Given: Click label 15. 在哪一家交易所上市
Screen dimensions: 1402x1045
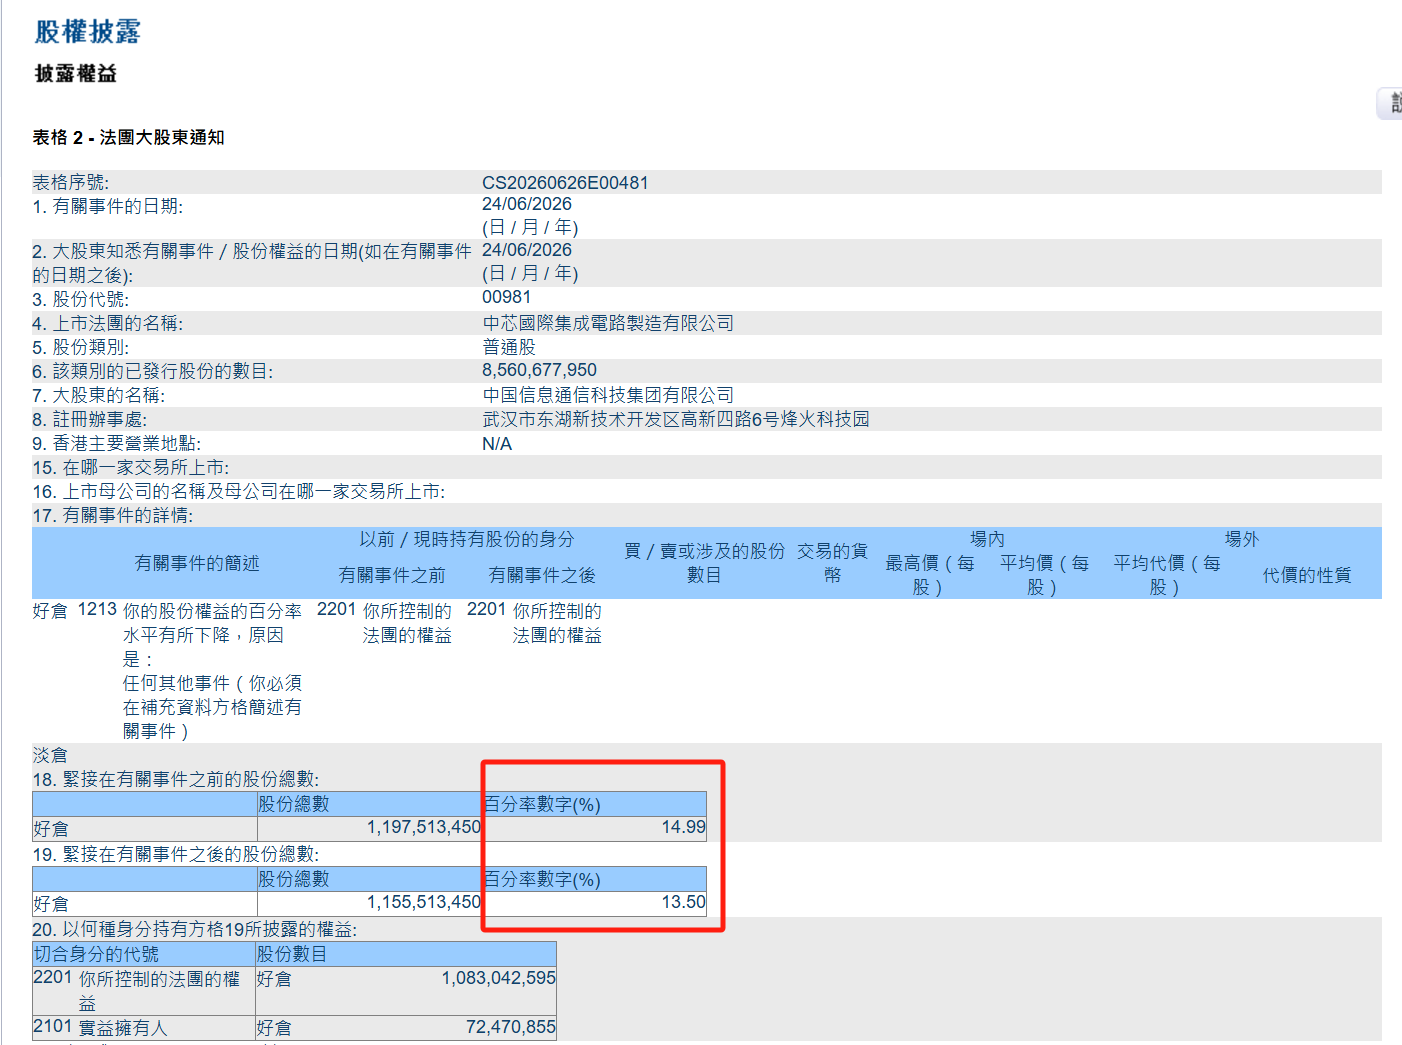Looking at the screenshot, I should pos(130,467).
